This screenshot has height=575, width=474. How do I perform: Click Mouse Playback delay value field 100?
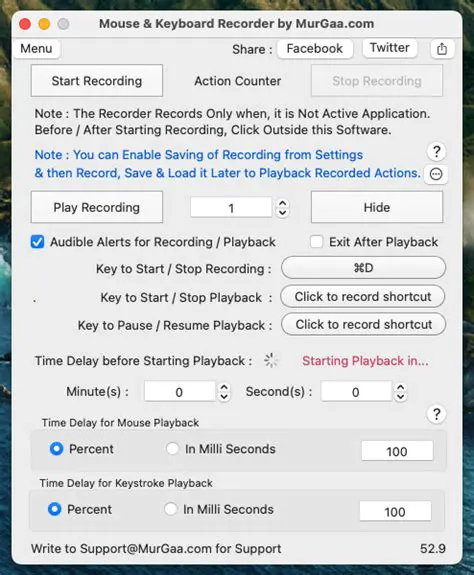pyautogui.click(x=397, y=451)
